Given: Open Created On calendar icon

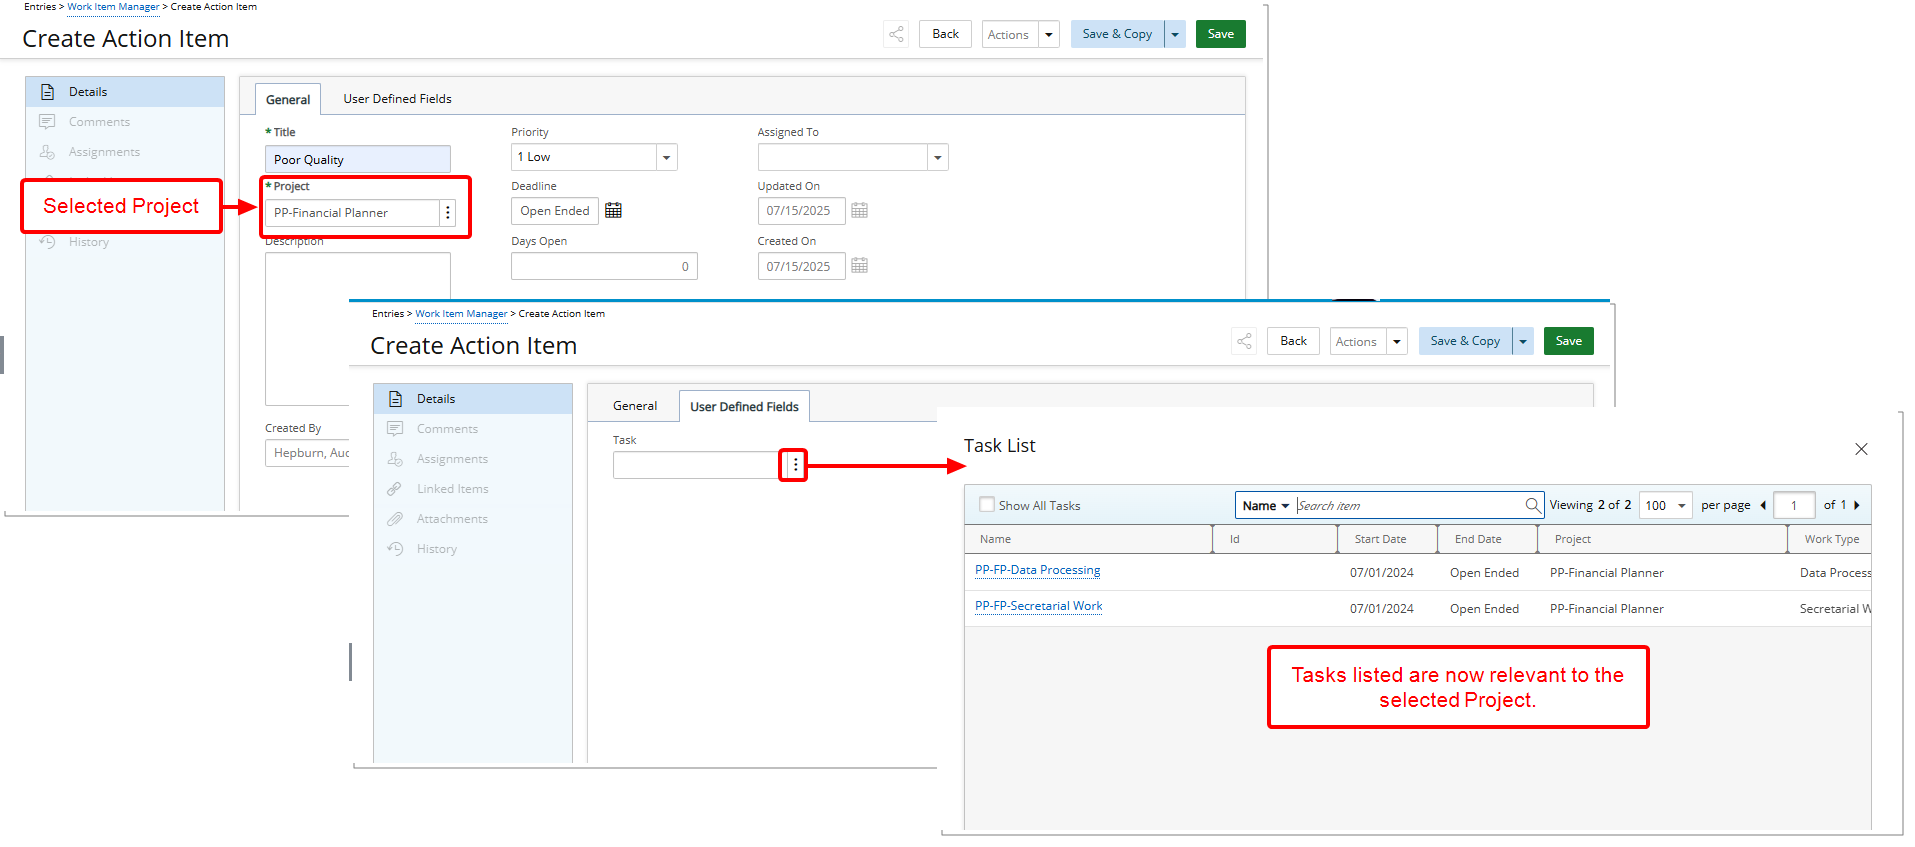Looking at the screenshot, I should (859, 265).
